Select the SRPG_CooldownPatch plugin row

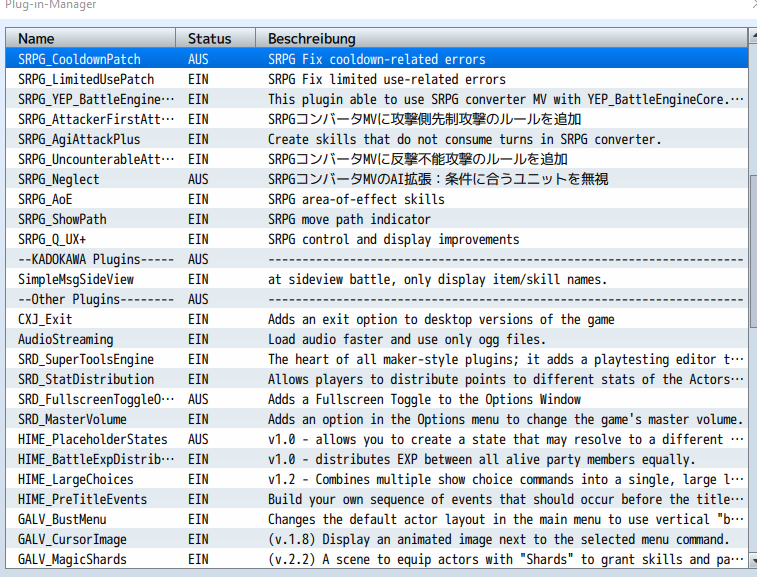[x=377, y=59]
